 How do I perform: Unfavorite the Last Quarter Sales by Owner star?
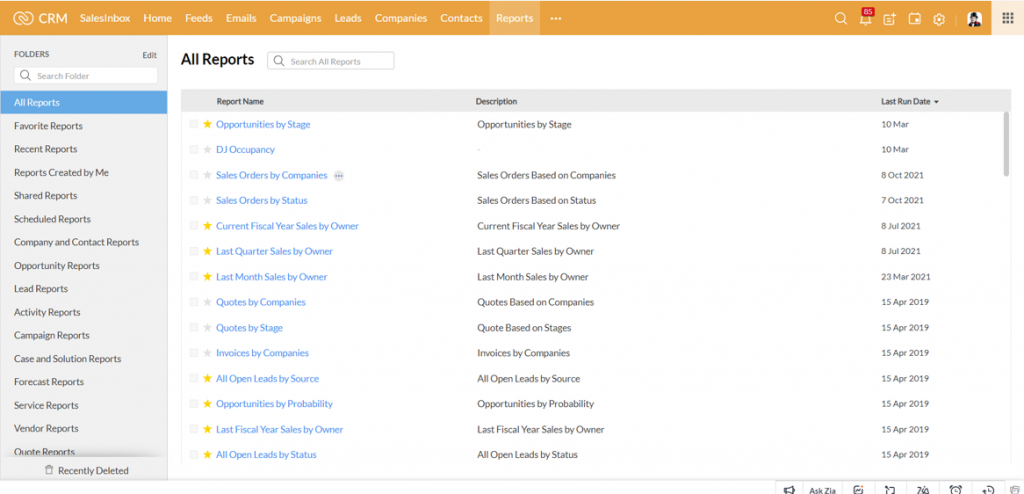coord(208,252)
